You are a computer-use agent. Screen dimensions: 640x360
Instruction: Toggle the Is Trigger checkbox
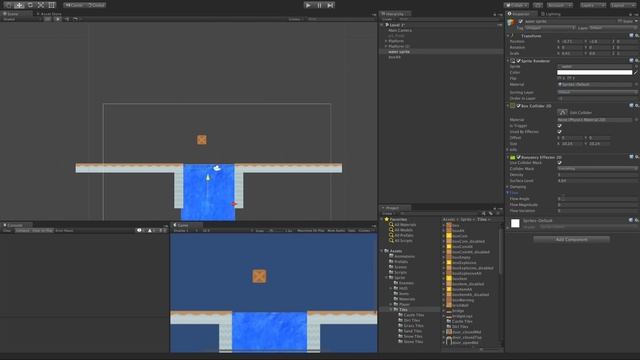560,126
